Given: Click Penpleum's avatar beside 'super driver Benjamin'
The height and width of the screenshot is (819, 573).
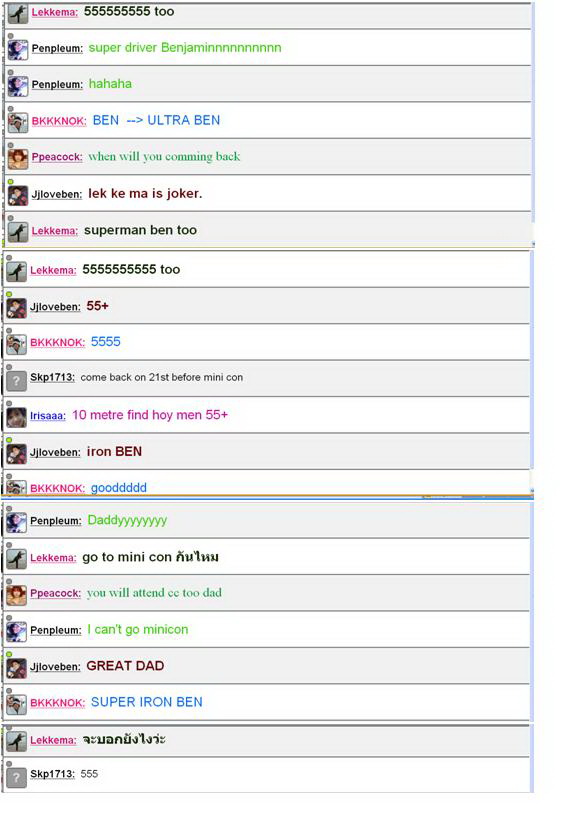Looking at the screenshot, I should point(18,50).
